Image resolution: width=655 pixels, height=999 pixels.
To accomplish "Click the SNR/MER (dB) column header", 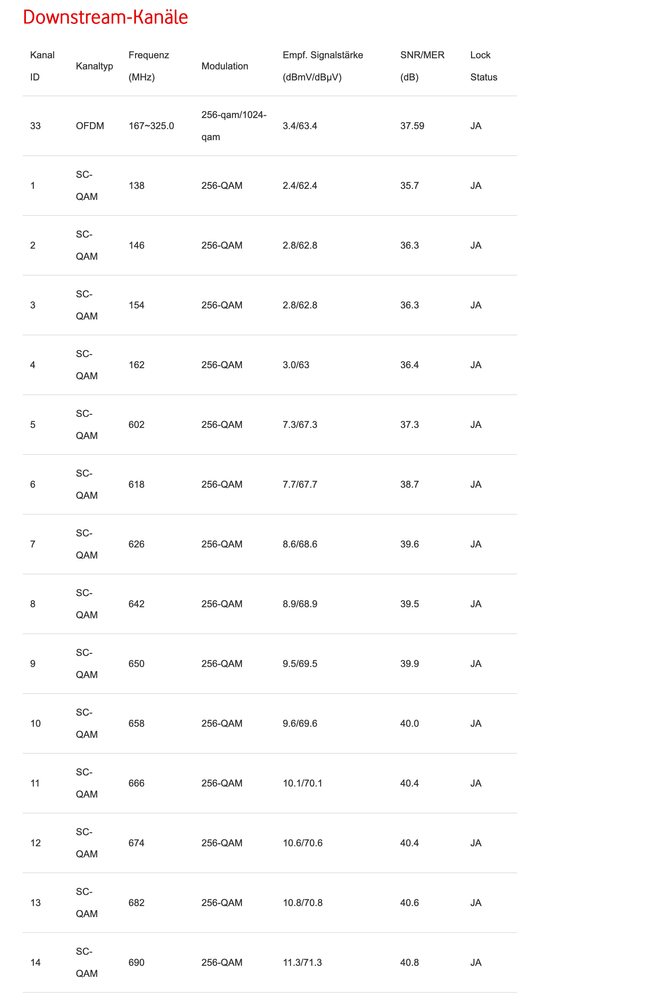I will point(422,66).
